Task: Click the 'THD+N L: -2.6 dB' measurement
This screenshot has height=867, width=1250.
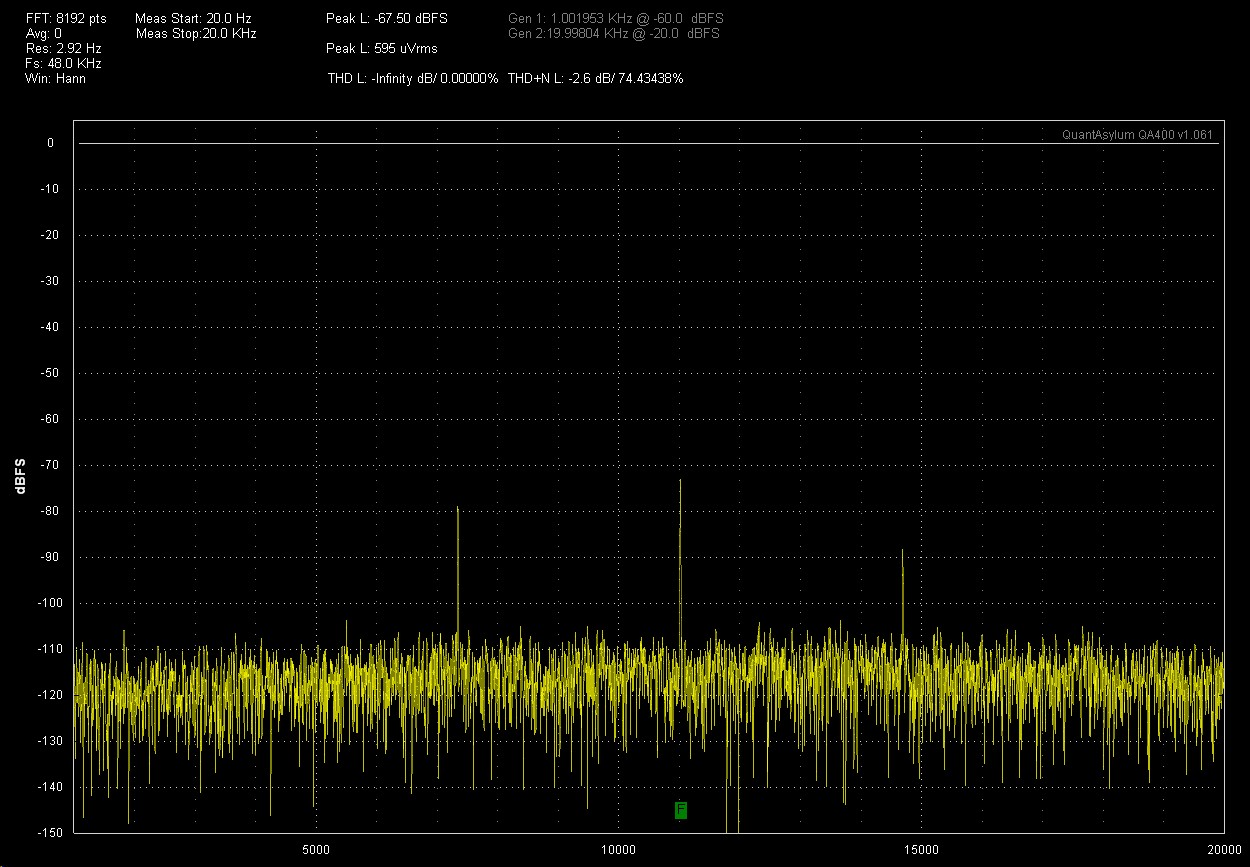Action: coord(596,78)
